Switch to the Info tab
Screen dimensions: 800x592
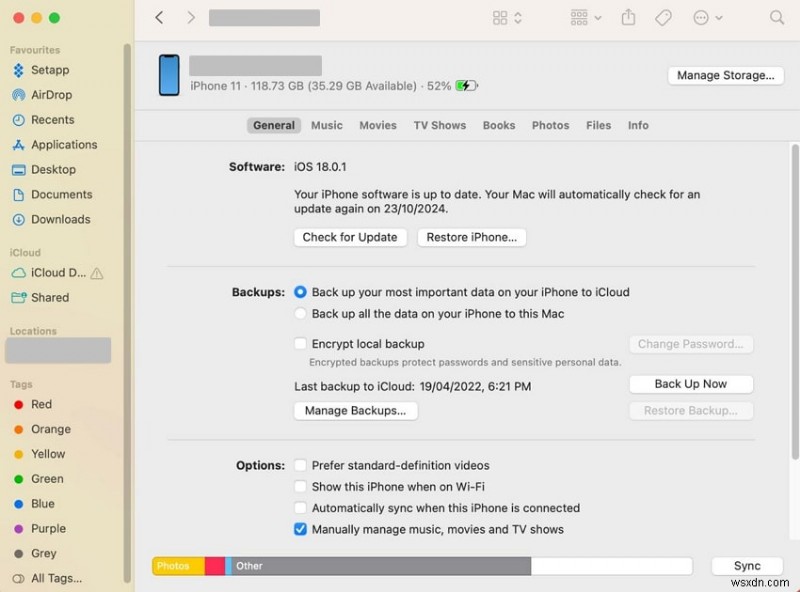click(638, 126)
